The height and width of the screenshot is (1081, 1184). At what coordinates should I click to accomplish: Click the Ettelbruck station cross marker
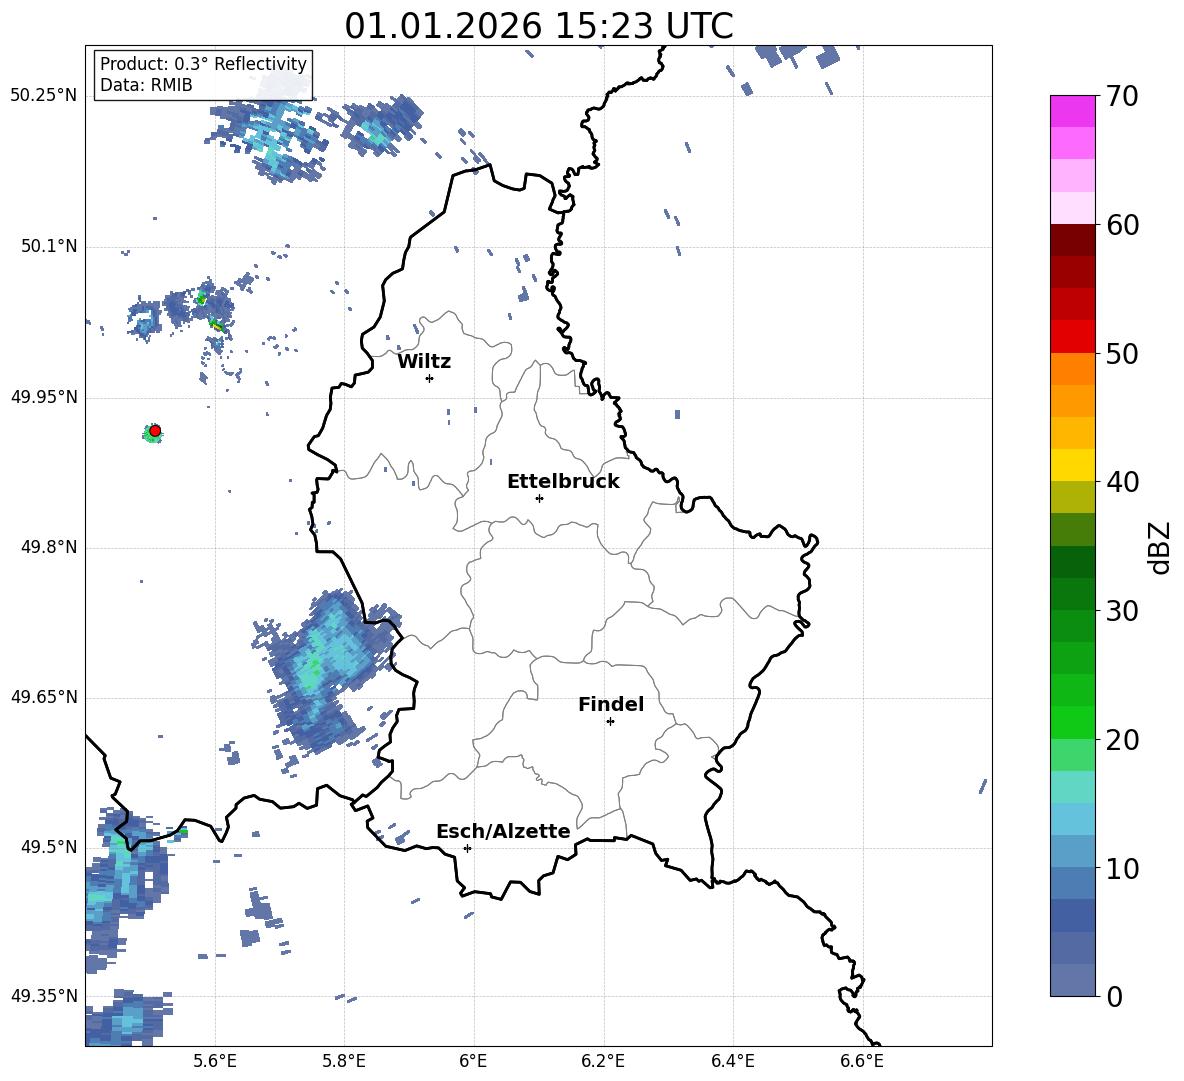539,498
